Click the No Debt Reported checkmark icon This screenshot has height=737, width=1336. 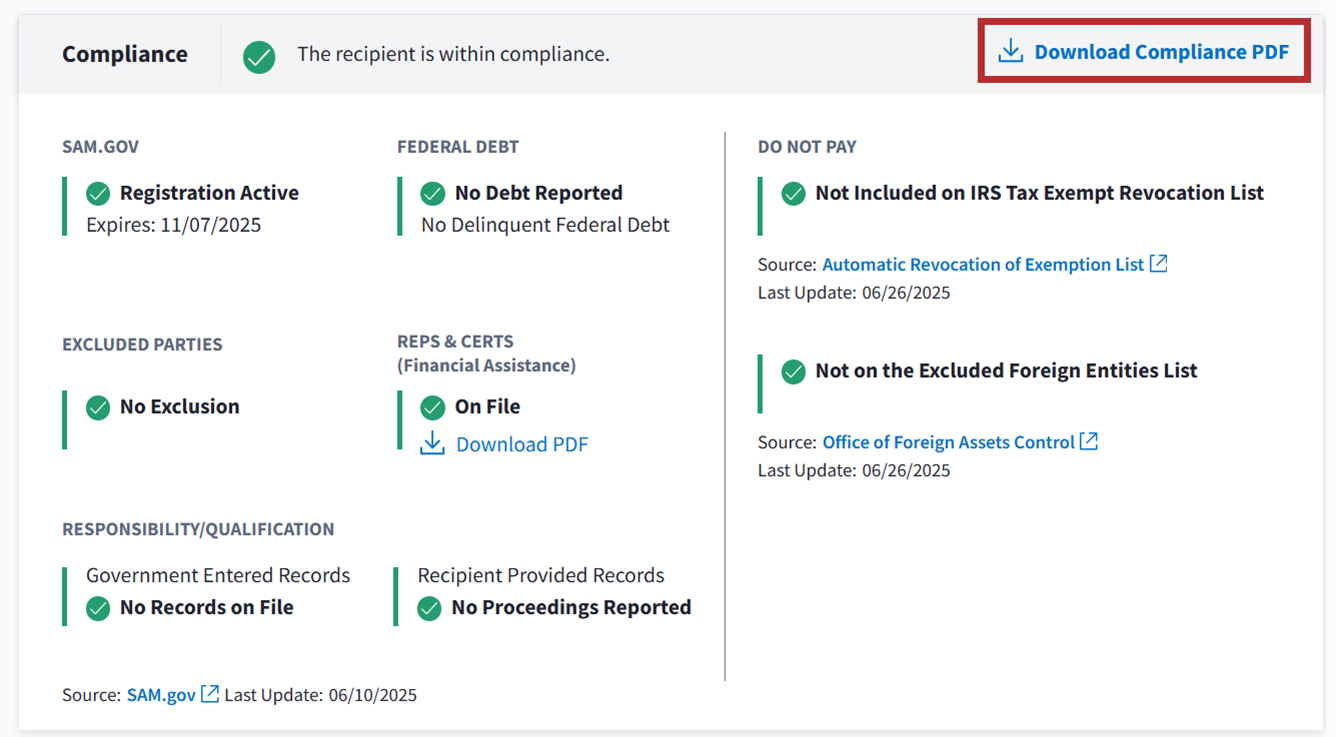click(433, 193)
